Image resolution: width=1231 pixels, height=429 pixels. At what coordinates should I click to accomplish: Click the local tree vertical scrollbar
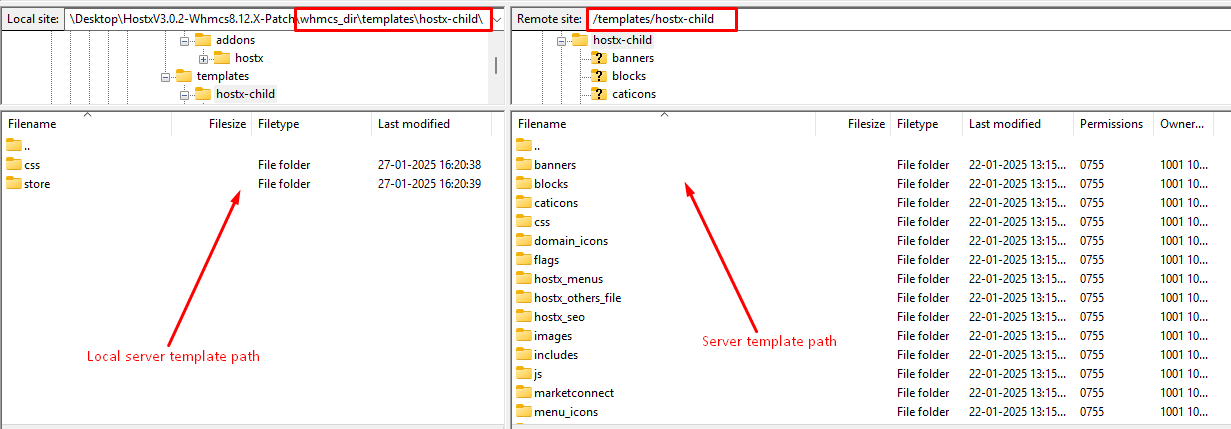496,65
